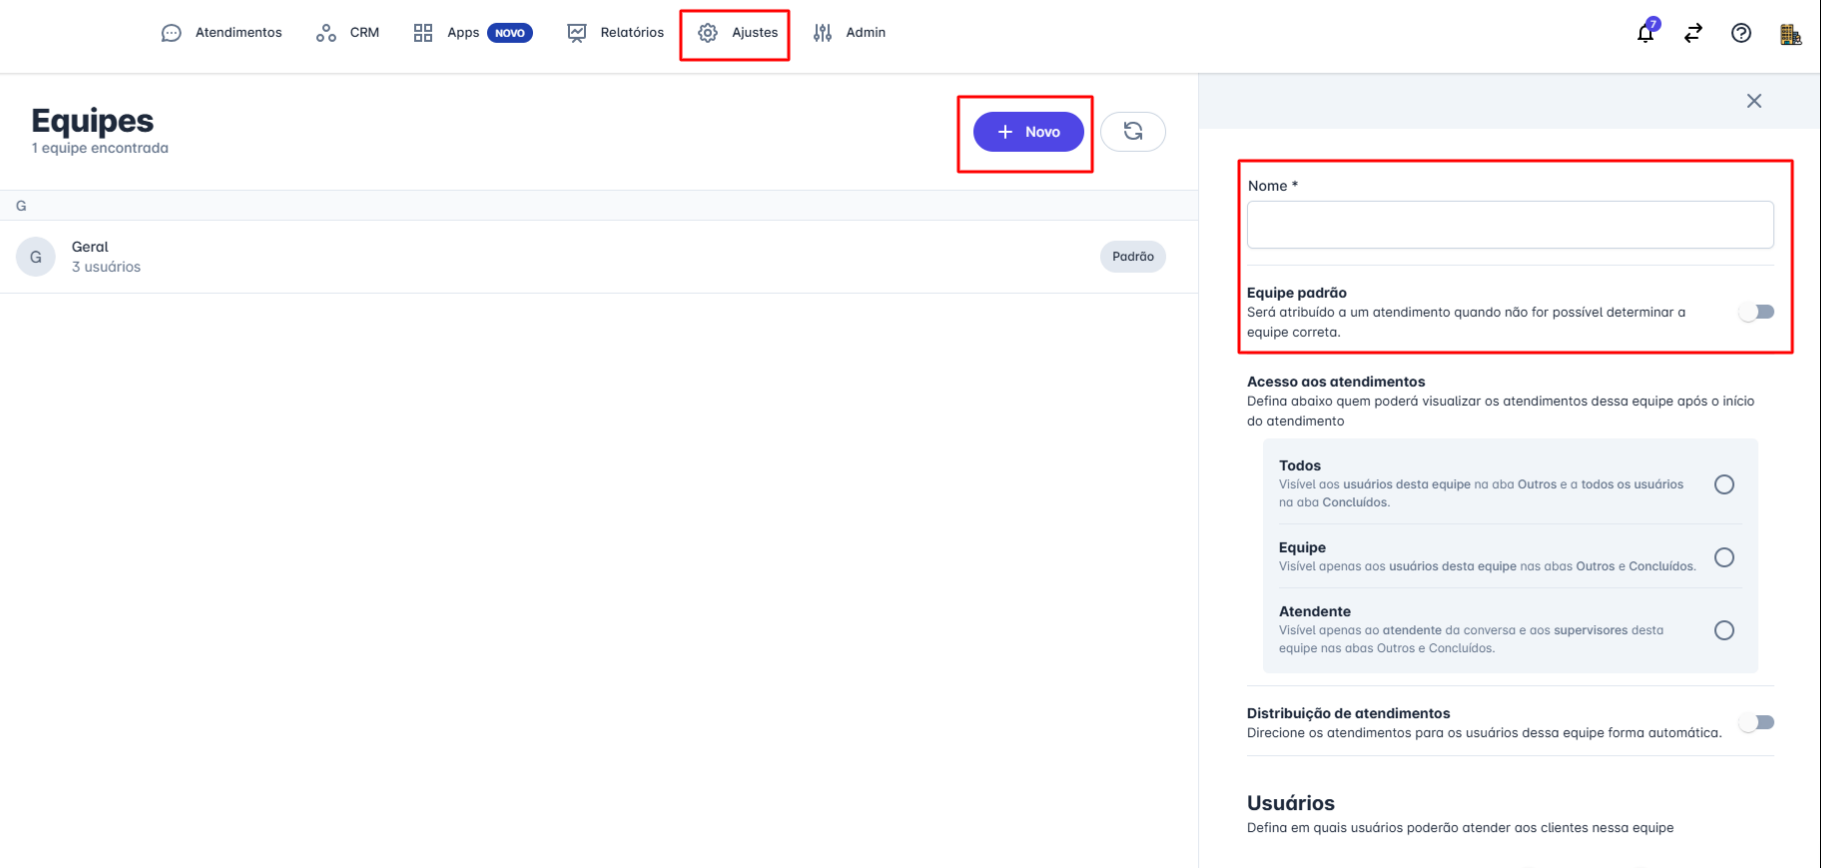This screenshot has width=1821, height=868.
Task: Open the Admin menu
Action: click(850, 33)
